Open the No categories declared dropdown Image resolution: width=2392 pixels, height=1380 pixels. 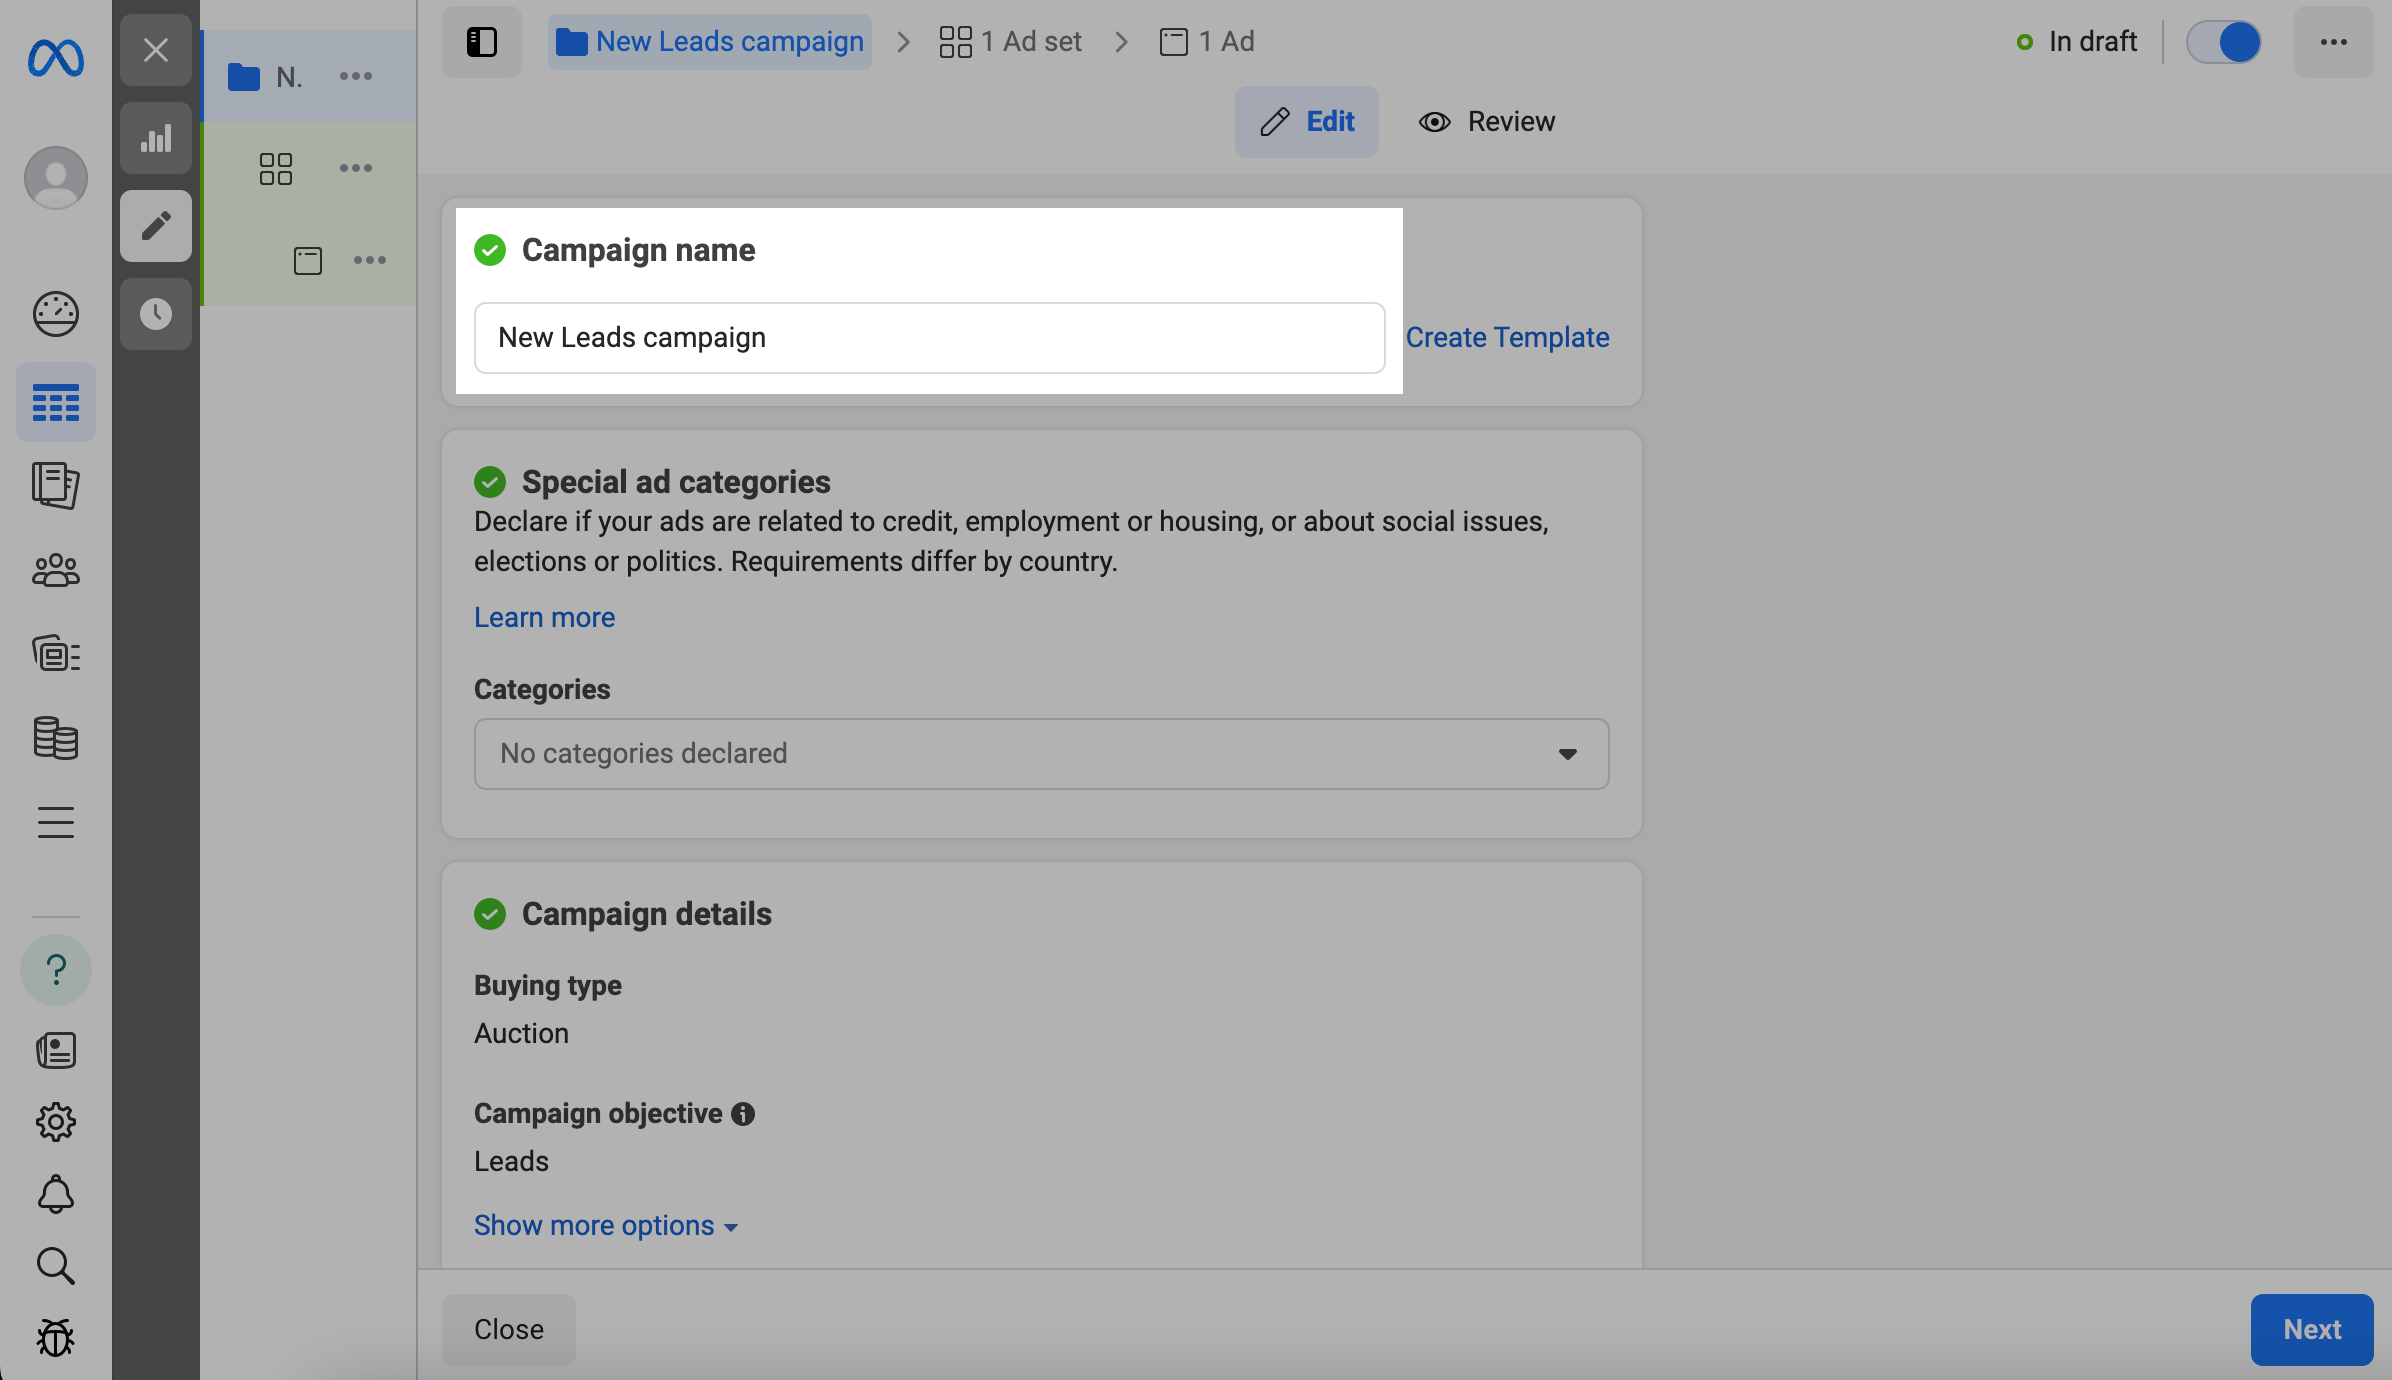[1041, 754]
